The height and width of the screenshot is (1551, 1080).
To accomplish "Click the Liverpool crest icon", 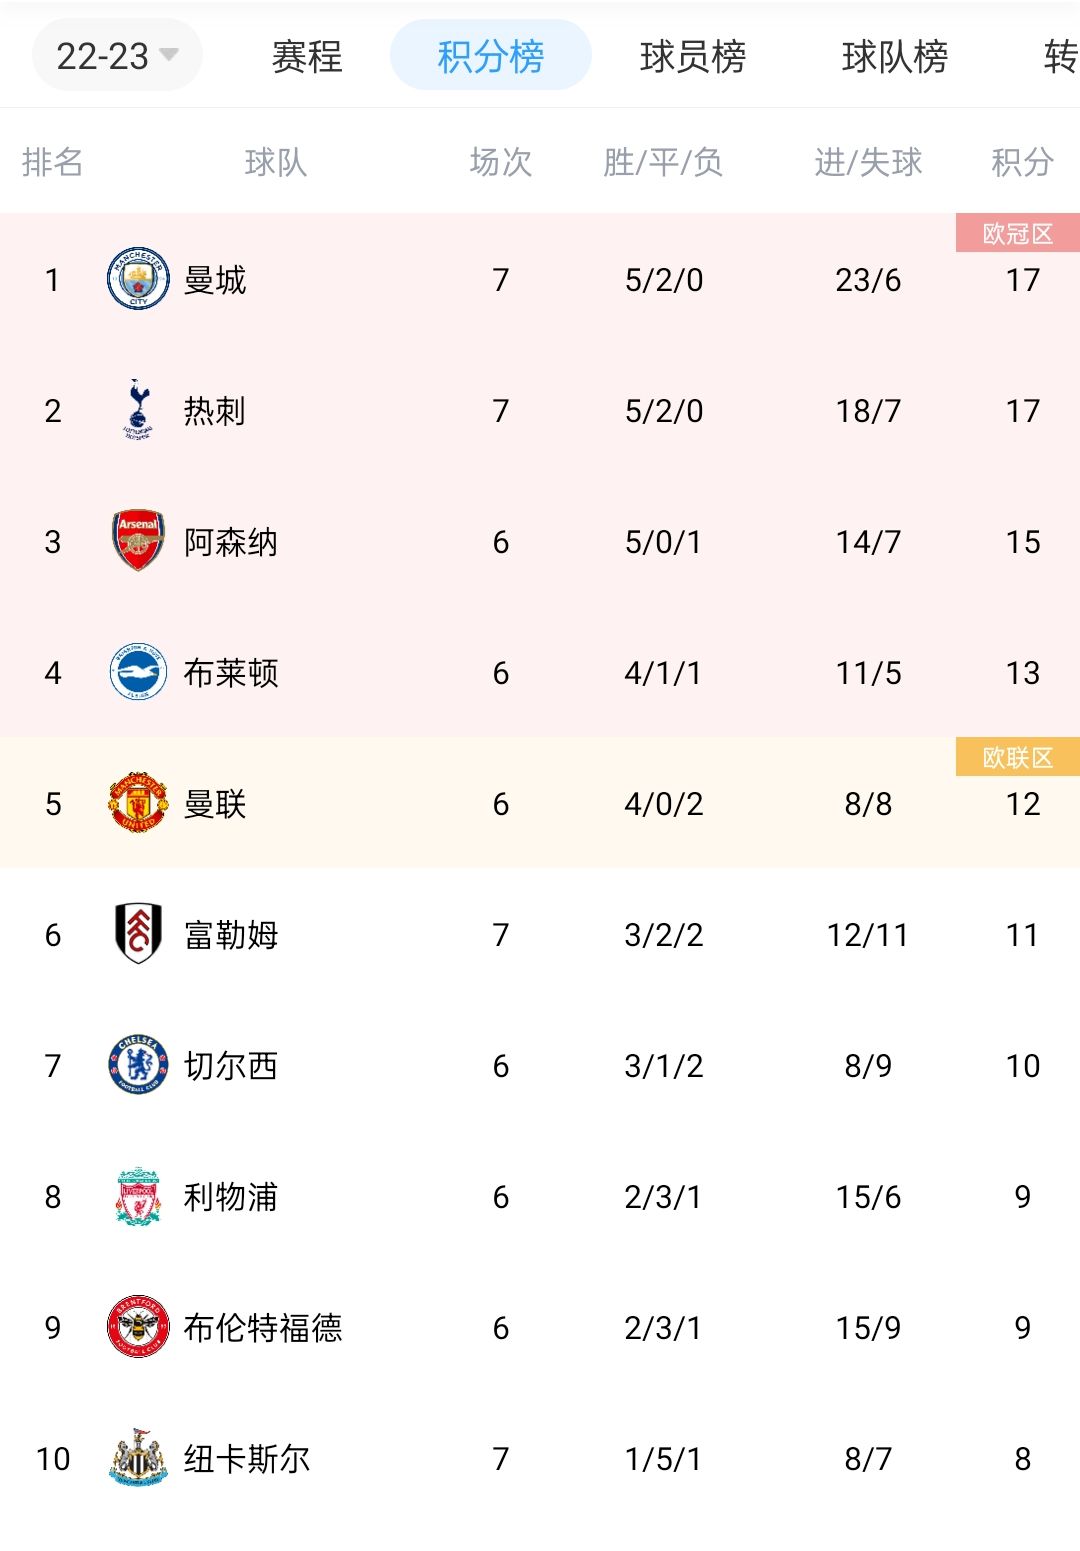I will click(x=138, y=1195).
